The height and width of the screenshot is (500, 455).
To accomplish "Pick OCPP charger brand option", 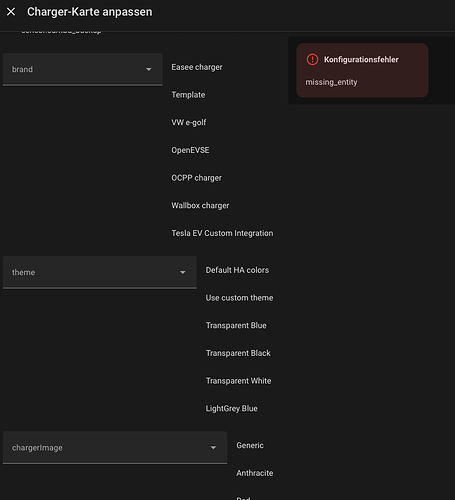I will [x=196, y=178].
